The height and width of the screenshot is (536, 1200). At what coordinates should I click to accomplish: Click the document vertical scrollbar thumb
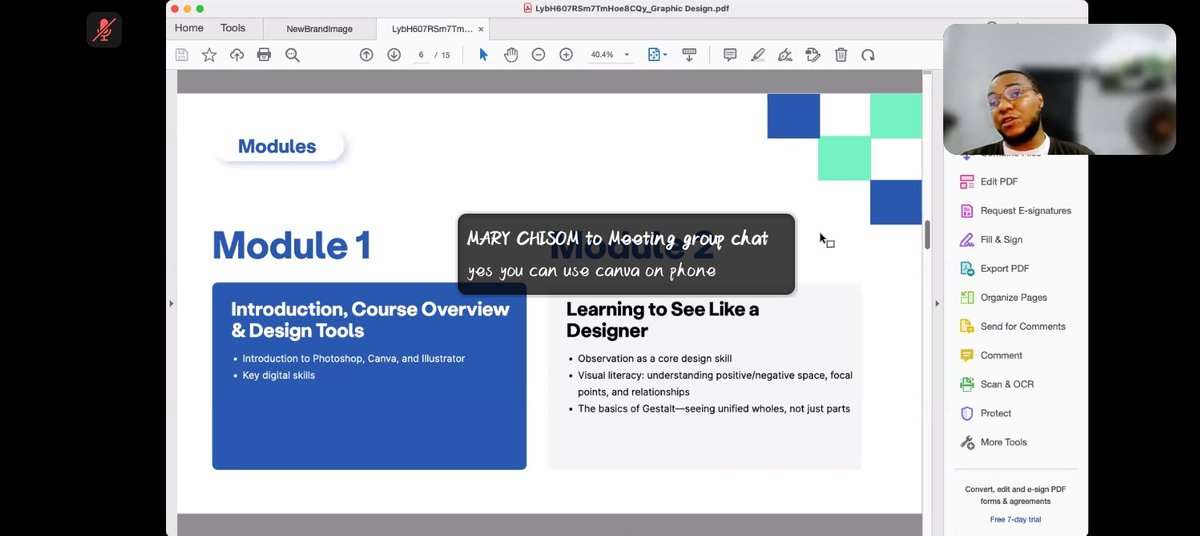(927, 235)
